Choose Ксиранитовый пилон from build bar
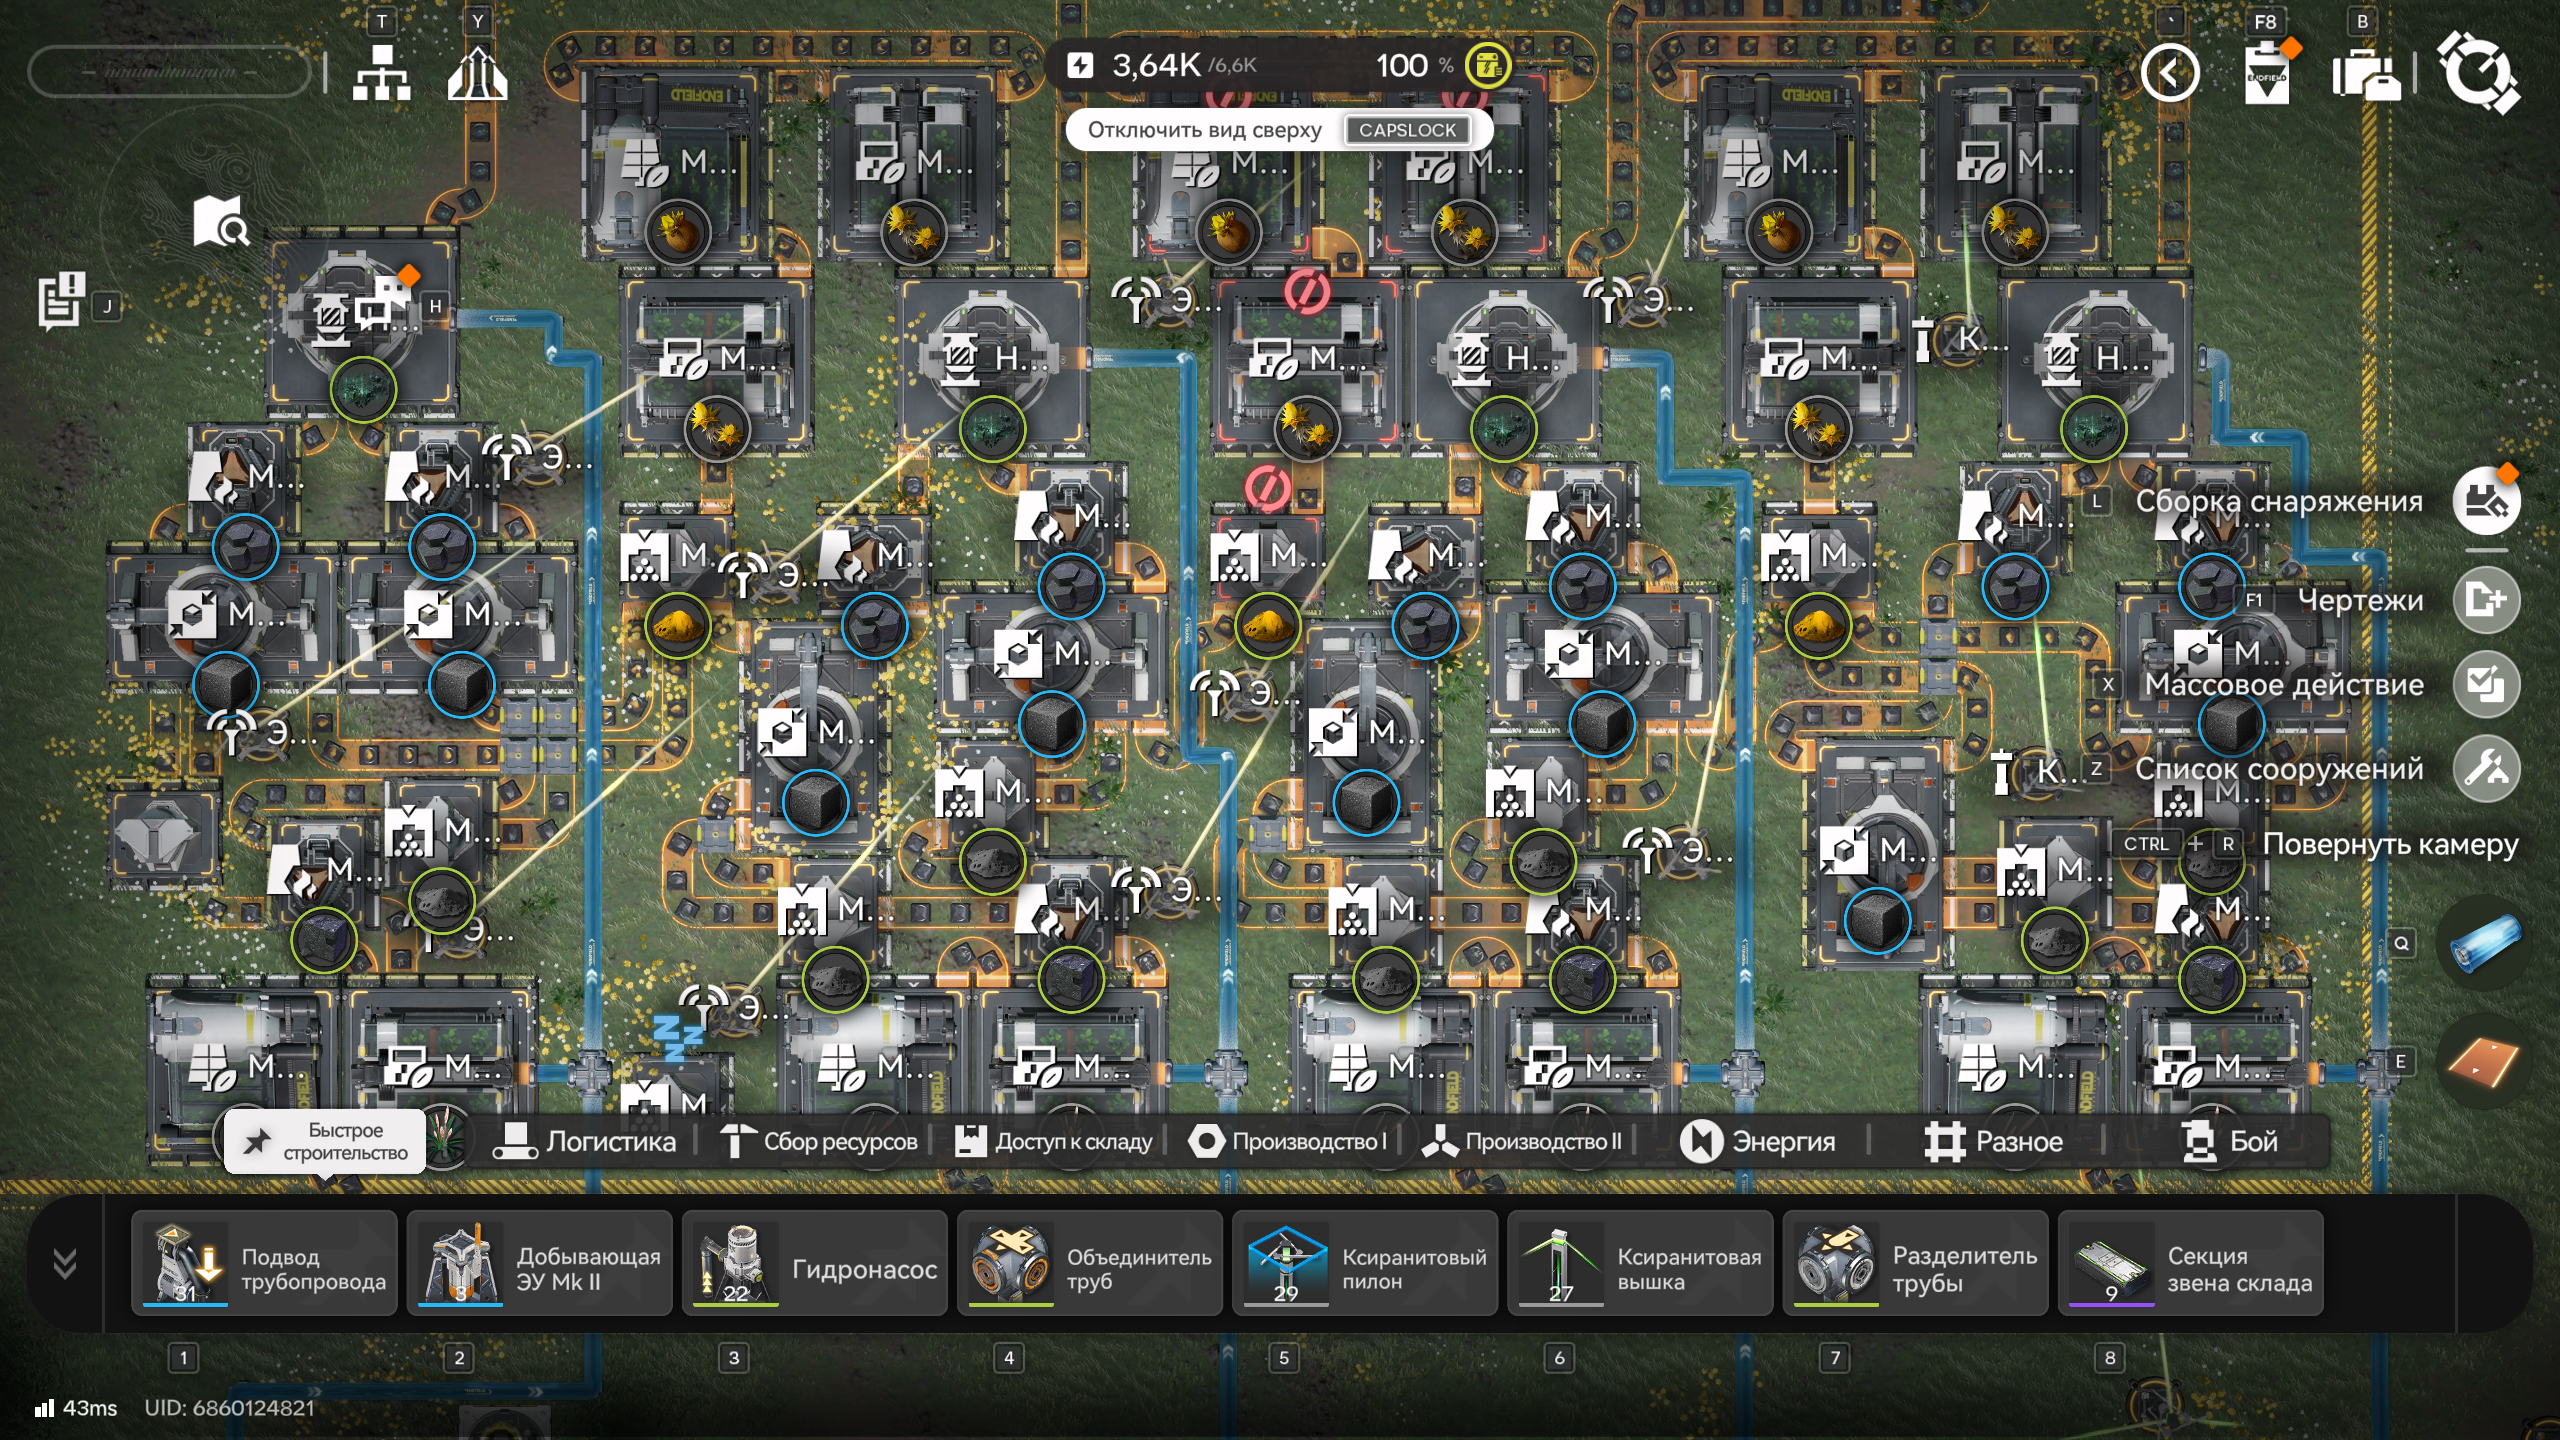This screenshot has height=1440, width=2560. 1364,1263
